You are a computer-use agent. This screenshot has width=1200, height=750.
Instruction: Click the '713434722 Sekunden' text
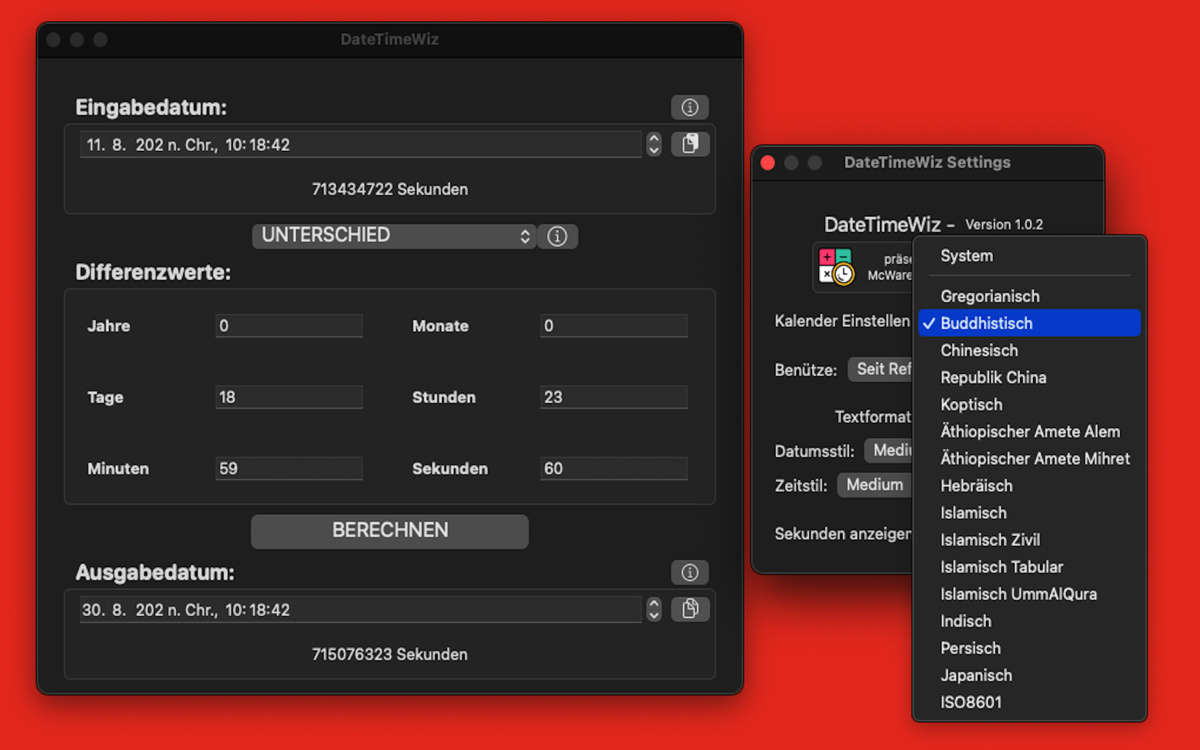click(390, 189)
